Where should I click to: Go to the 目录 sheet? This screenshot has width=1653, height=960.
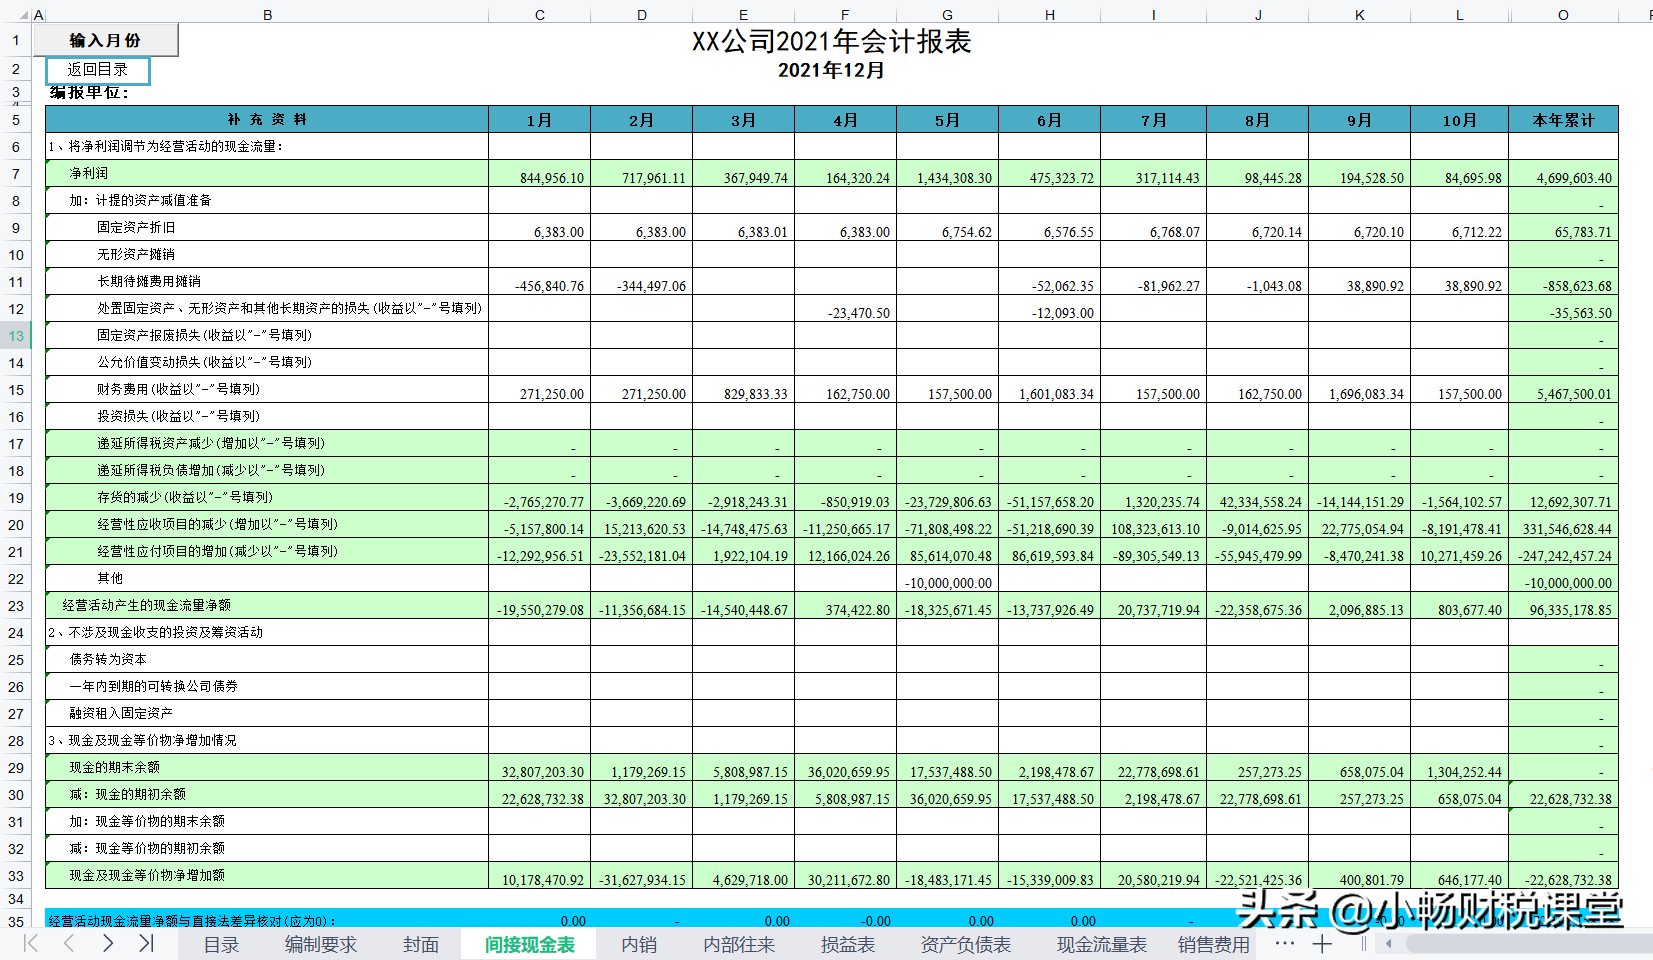point(220,943)
